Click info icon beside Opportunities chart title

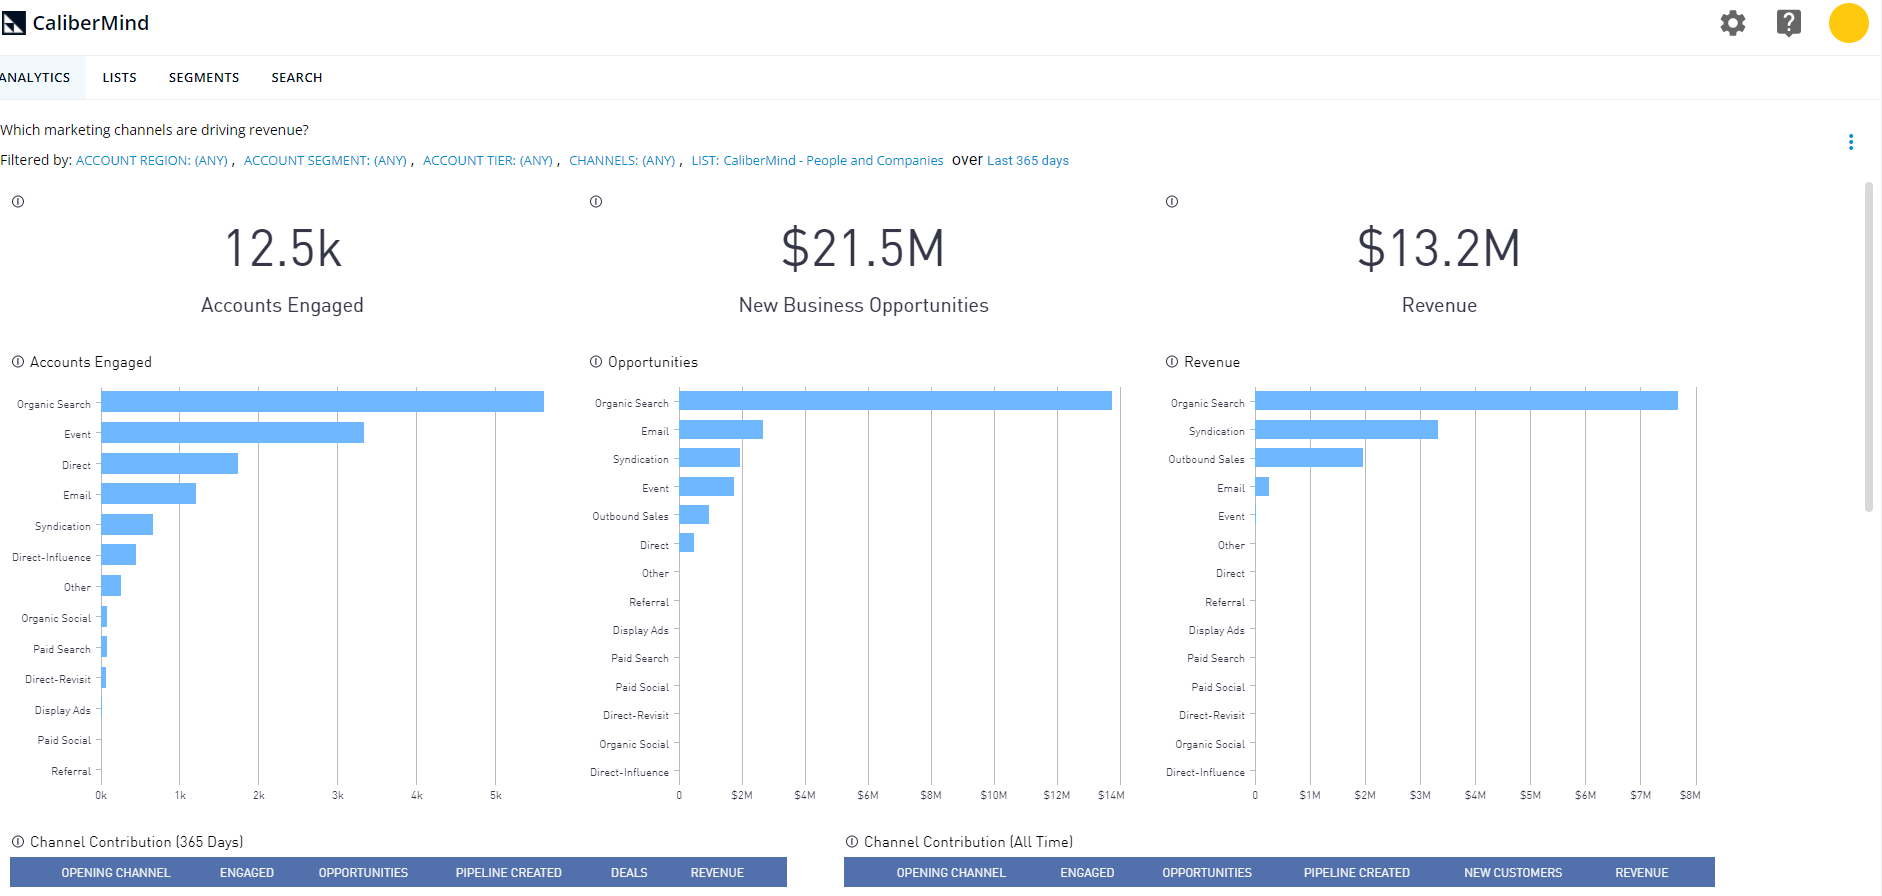click(x=596, y=362)
